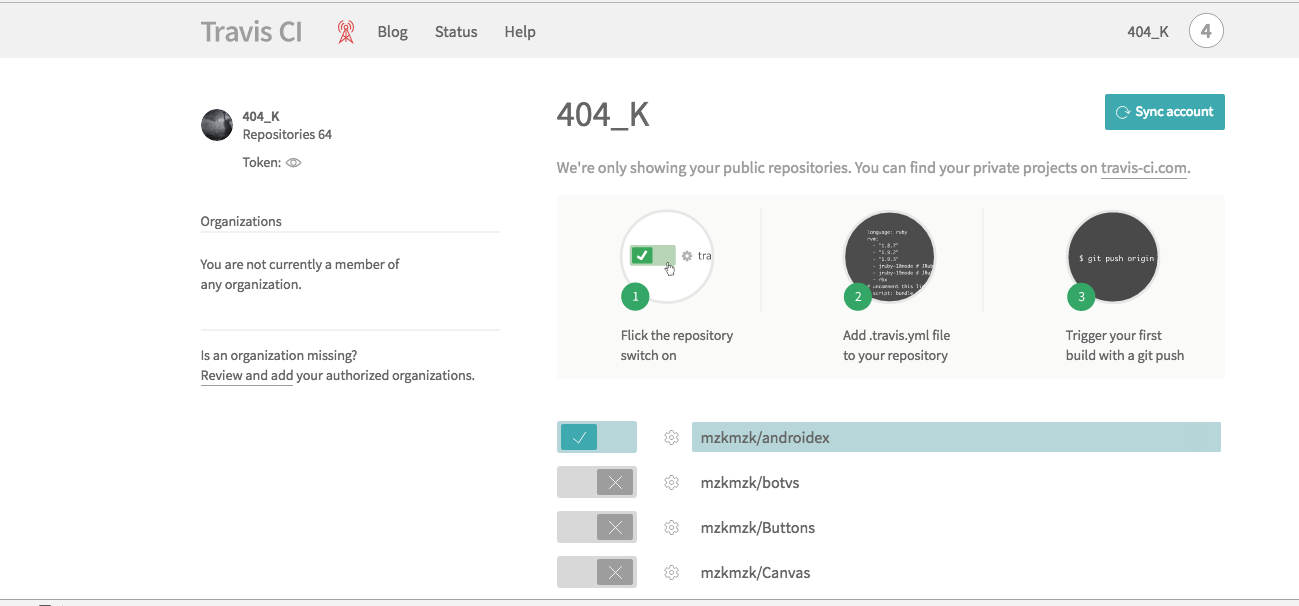This screenshot has width=1299, height=606.
Task: Click the Travis CI logo
Action: tap(251, 32)
